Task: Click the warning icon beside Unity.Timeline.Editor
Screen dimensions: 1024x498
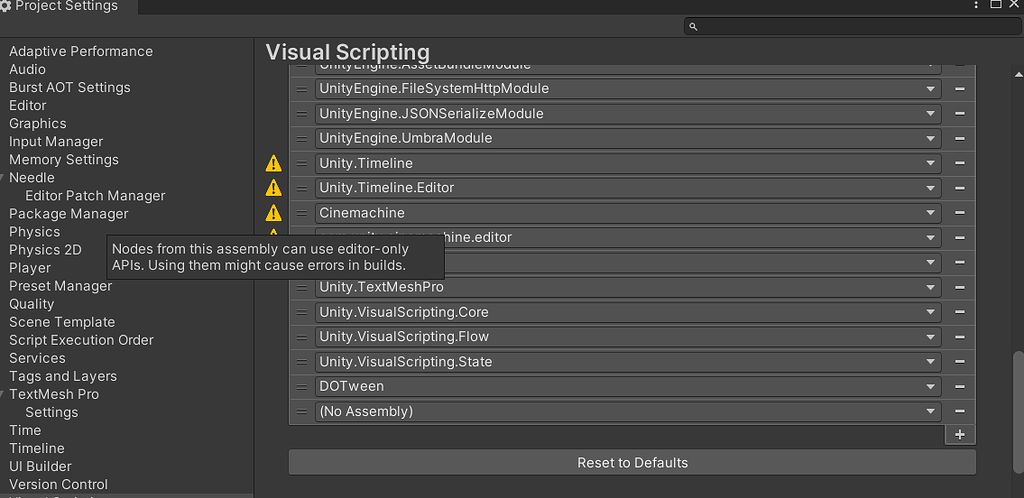Action: (x=273, y=188)
